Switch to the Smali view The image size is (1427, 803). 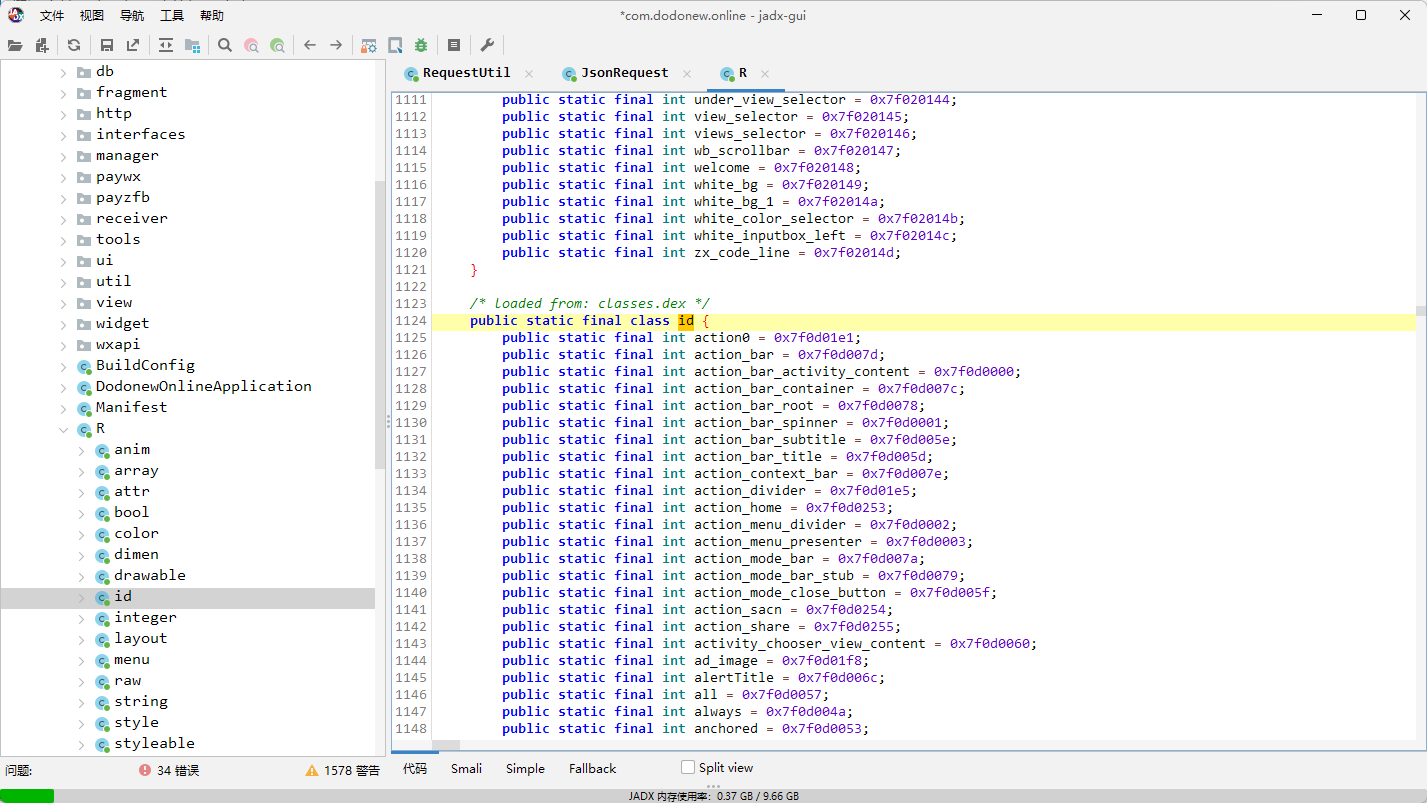pyautogui.click(x=466, y=768)
